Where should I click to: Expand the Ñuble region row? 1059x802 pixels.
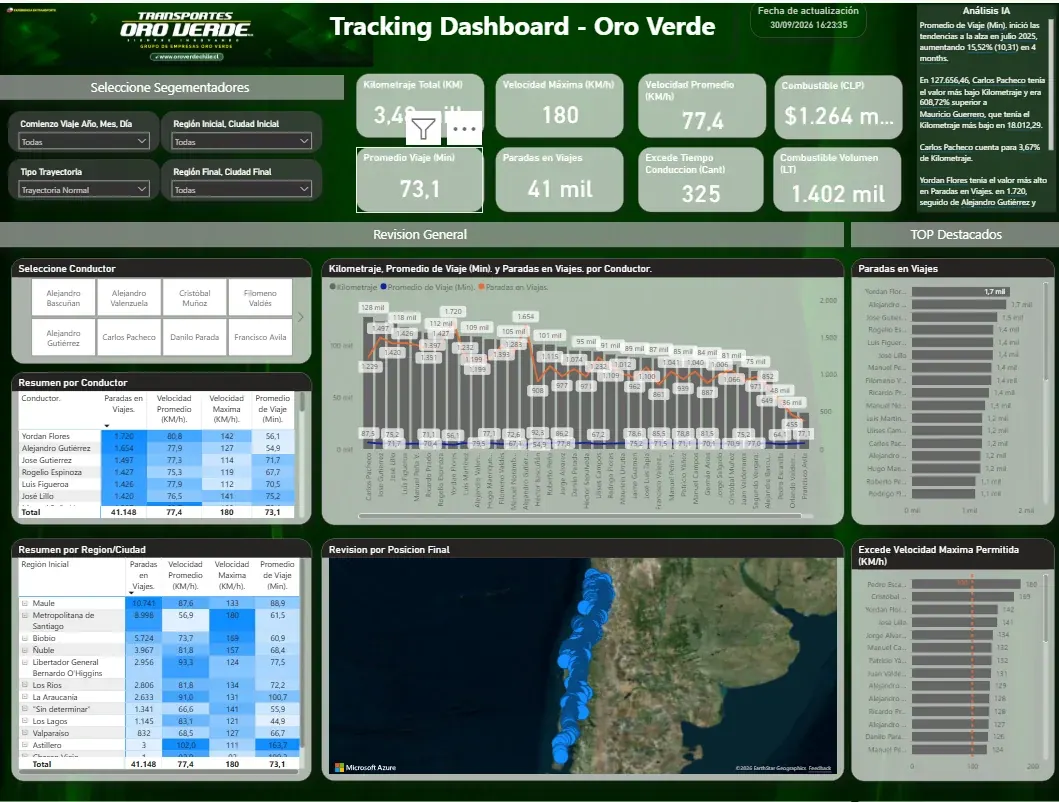coord(25,650)
